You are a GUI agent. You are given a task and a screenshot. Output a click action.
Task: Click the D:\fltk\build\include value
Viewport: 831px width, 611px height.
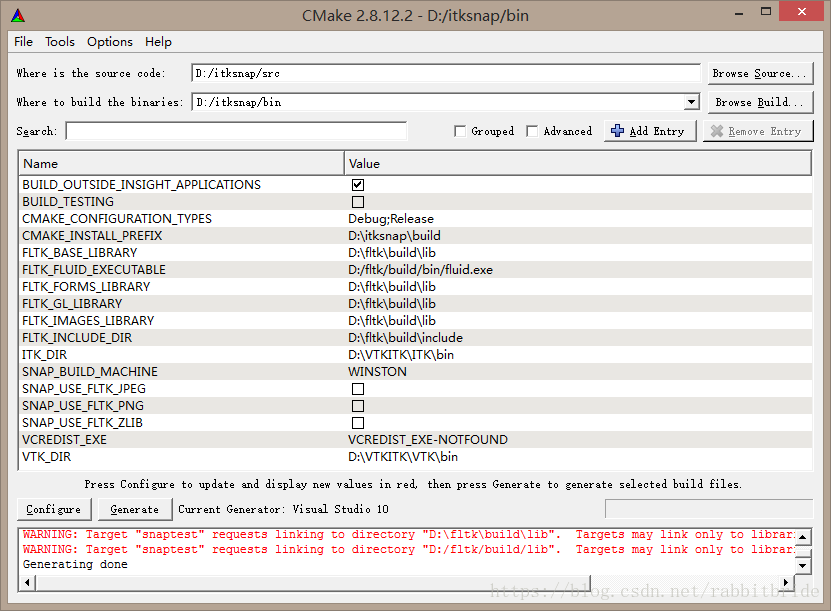405,338
